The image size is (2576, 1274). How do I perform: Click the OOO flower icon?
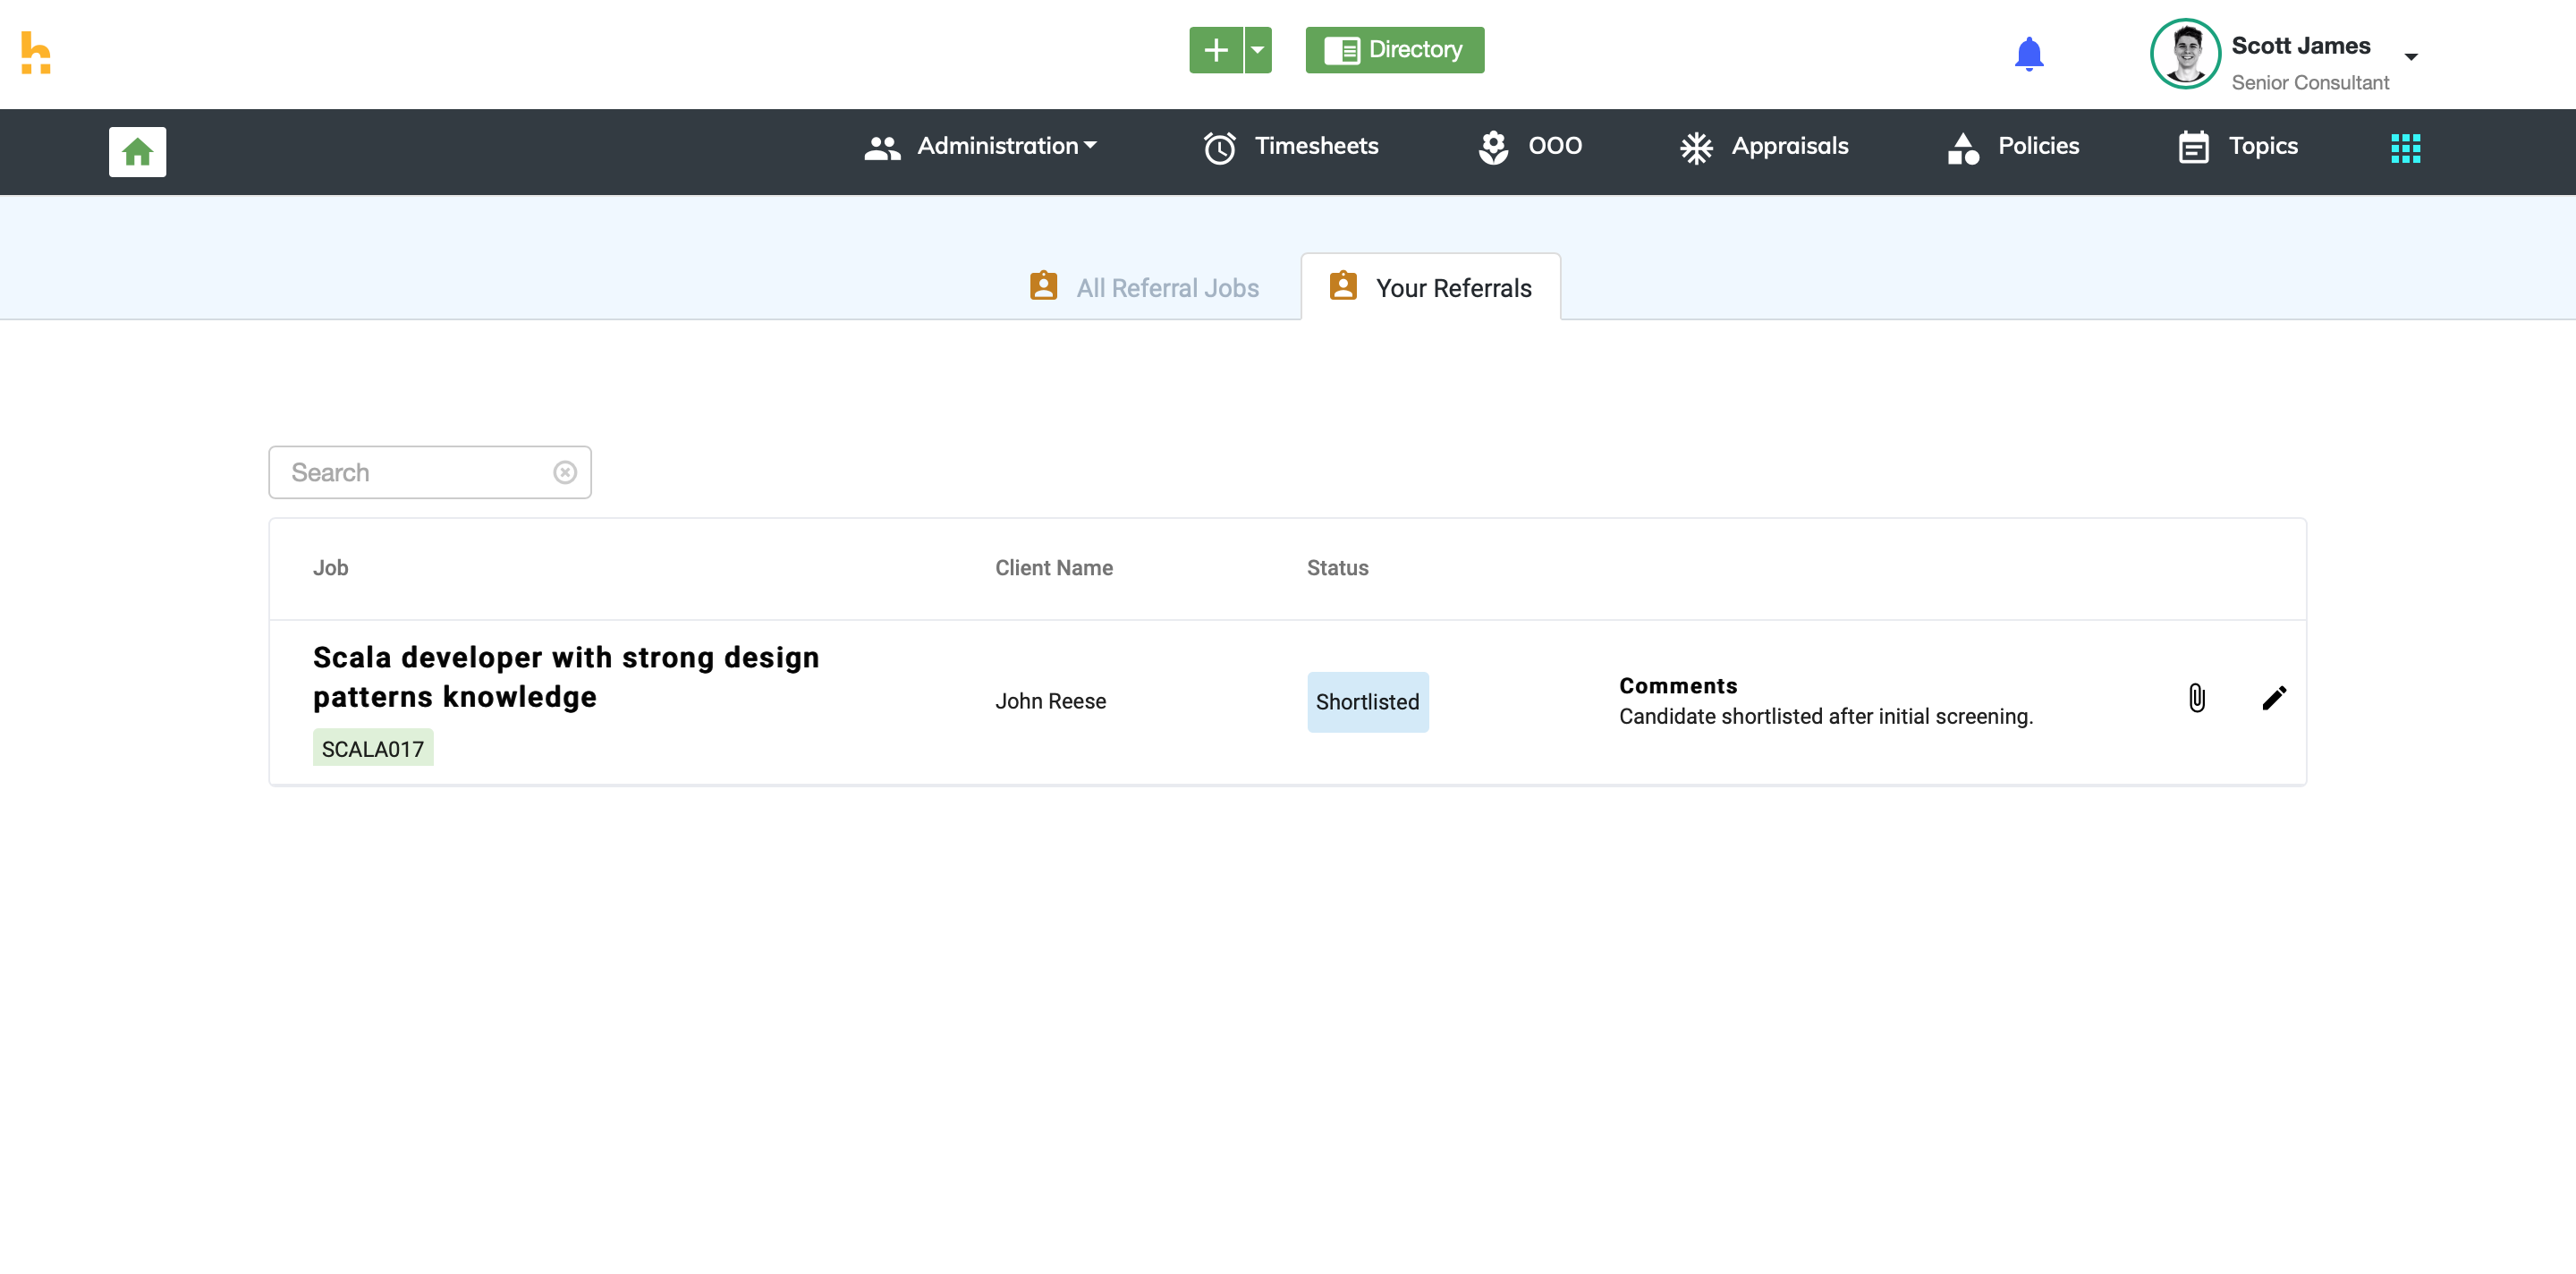(x=1493, y=148)
